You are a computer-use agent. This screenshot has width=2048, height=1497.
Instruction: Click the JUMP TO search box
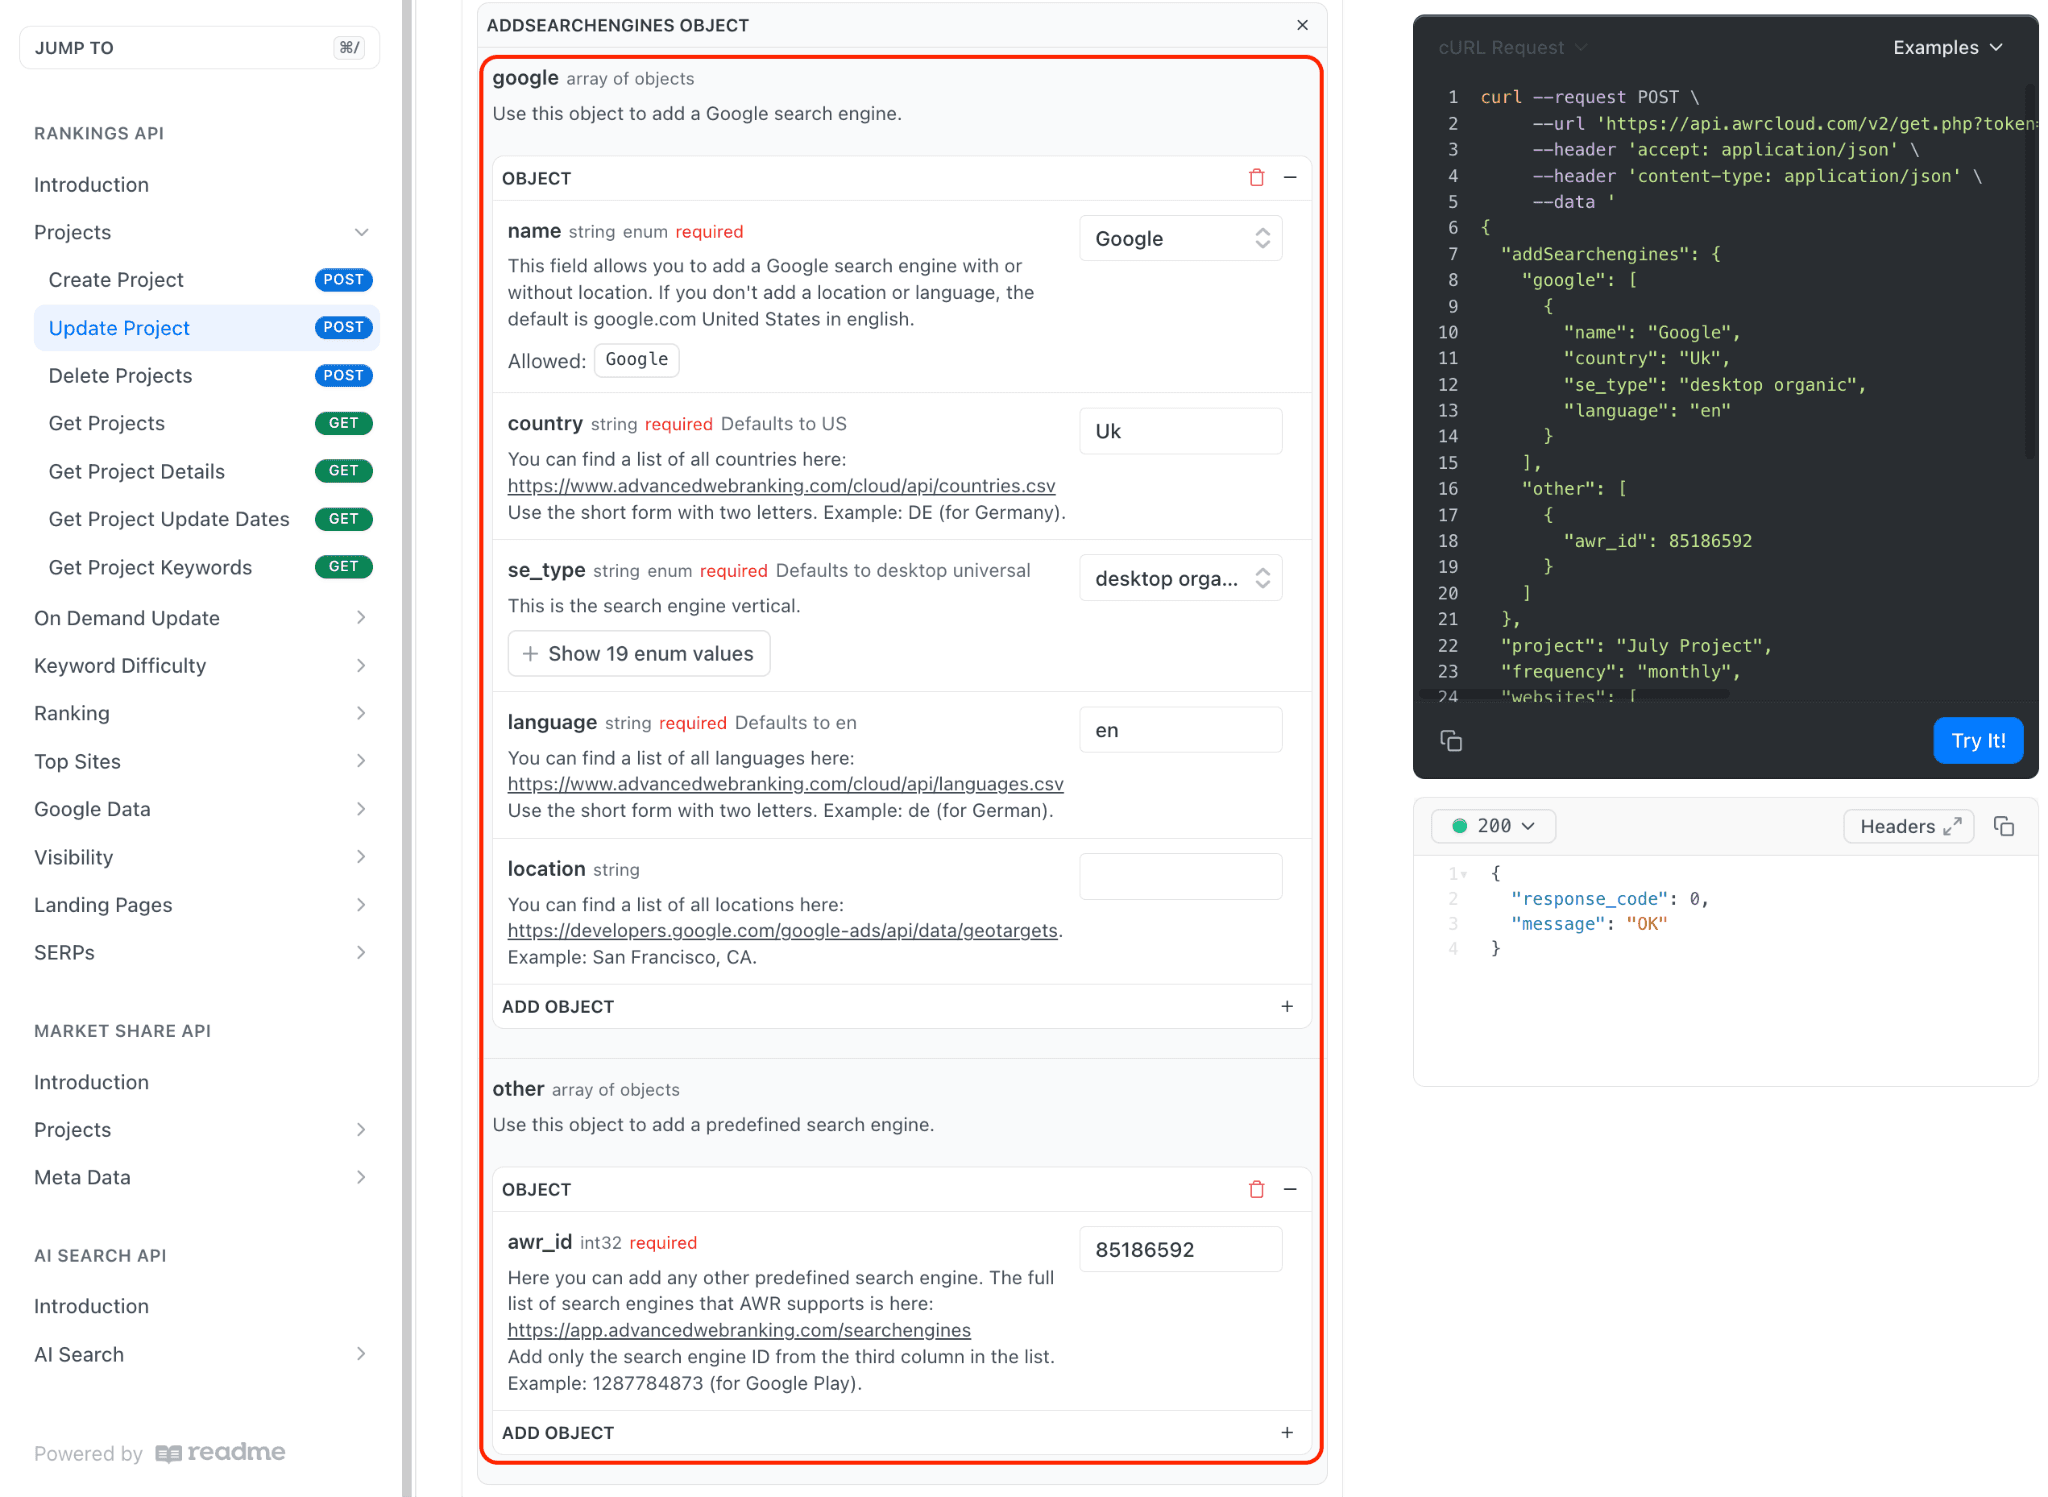(199, 48)
